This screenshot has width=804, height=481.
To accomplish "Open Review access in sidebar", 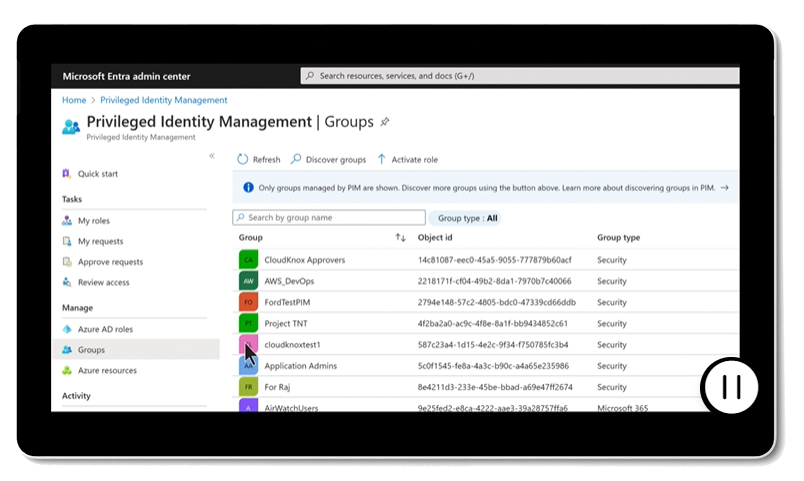I will click(104, 282).
